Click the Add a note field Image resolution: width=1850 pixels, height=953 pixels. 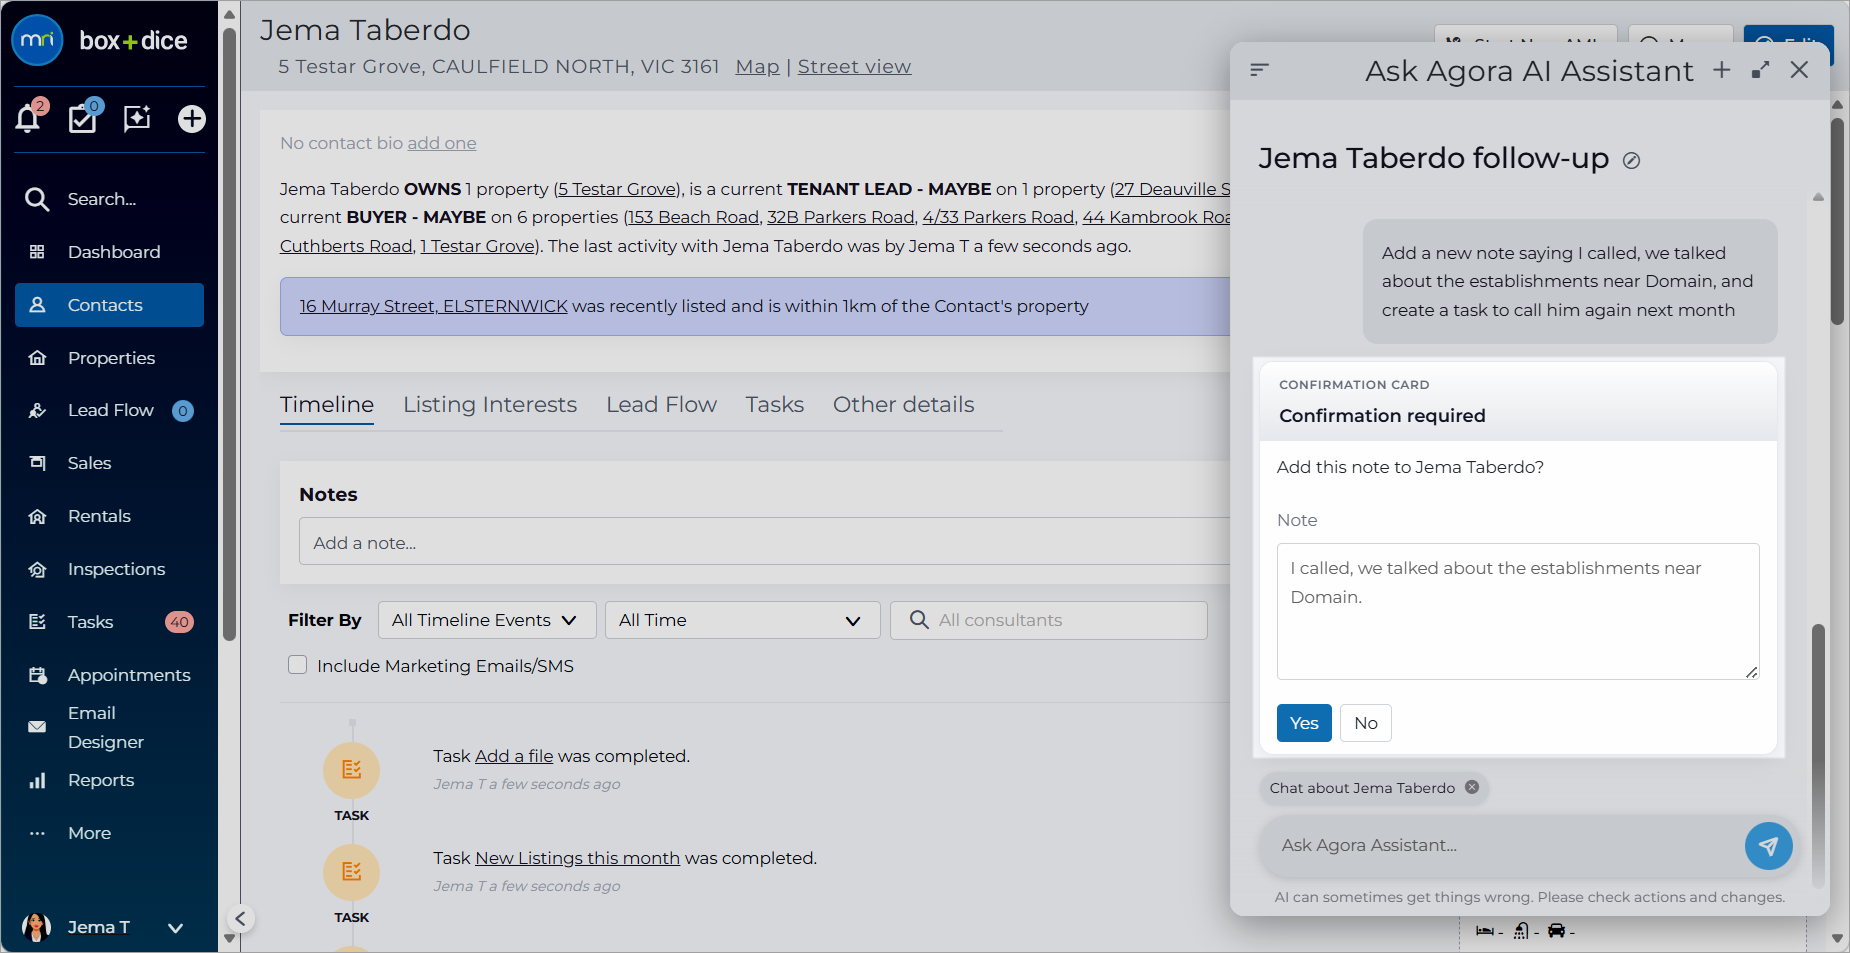(x=765, y=542)
